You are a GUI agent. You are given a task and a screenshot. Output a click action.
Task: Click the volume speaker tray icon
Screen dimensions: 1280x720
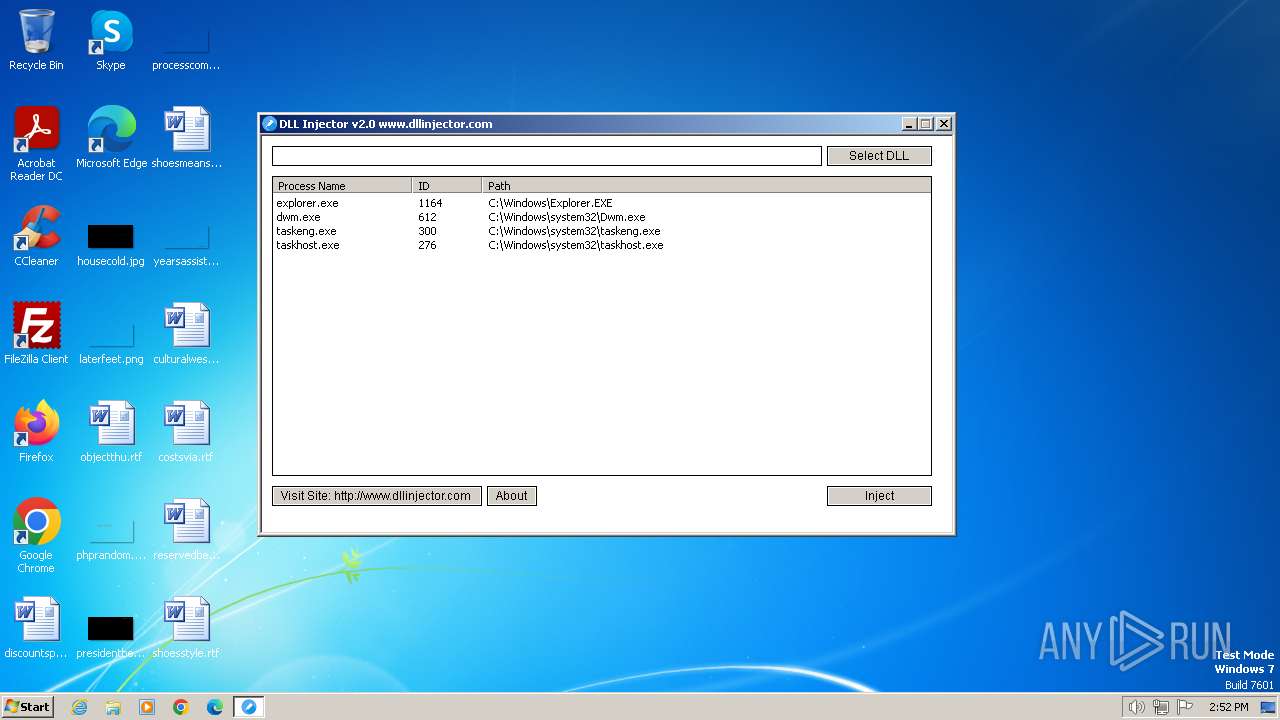pos(1136,707)
